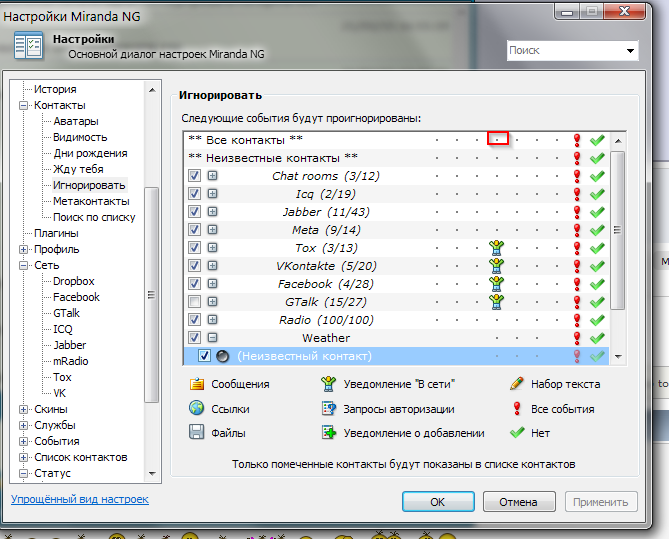
Task: Click green none checkmark in GTalk row
Action: pyautogui.click(x=597, y=302)
